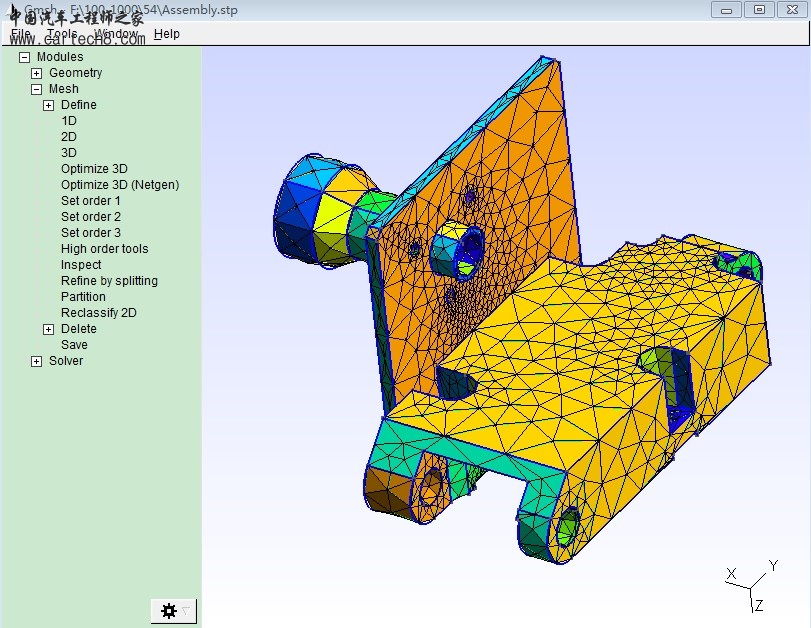
Task: Expand the Solver tree node
Action: (37, 361)
